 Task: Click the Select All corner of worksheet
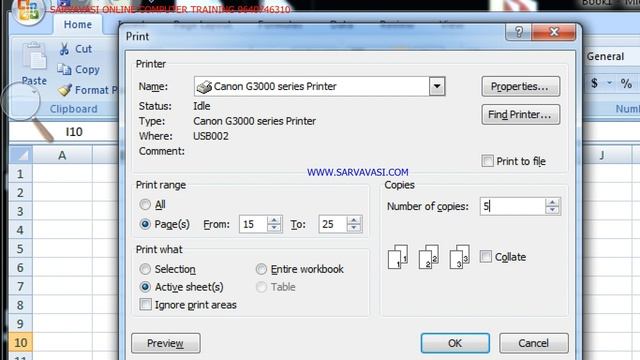(20, 155)
